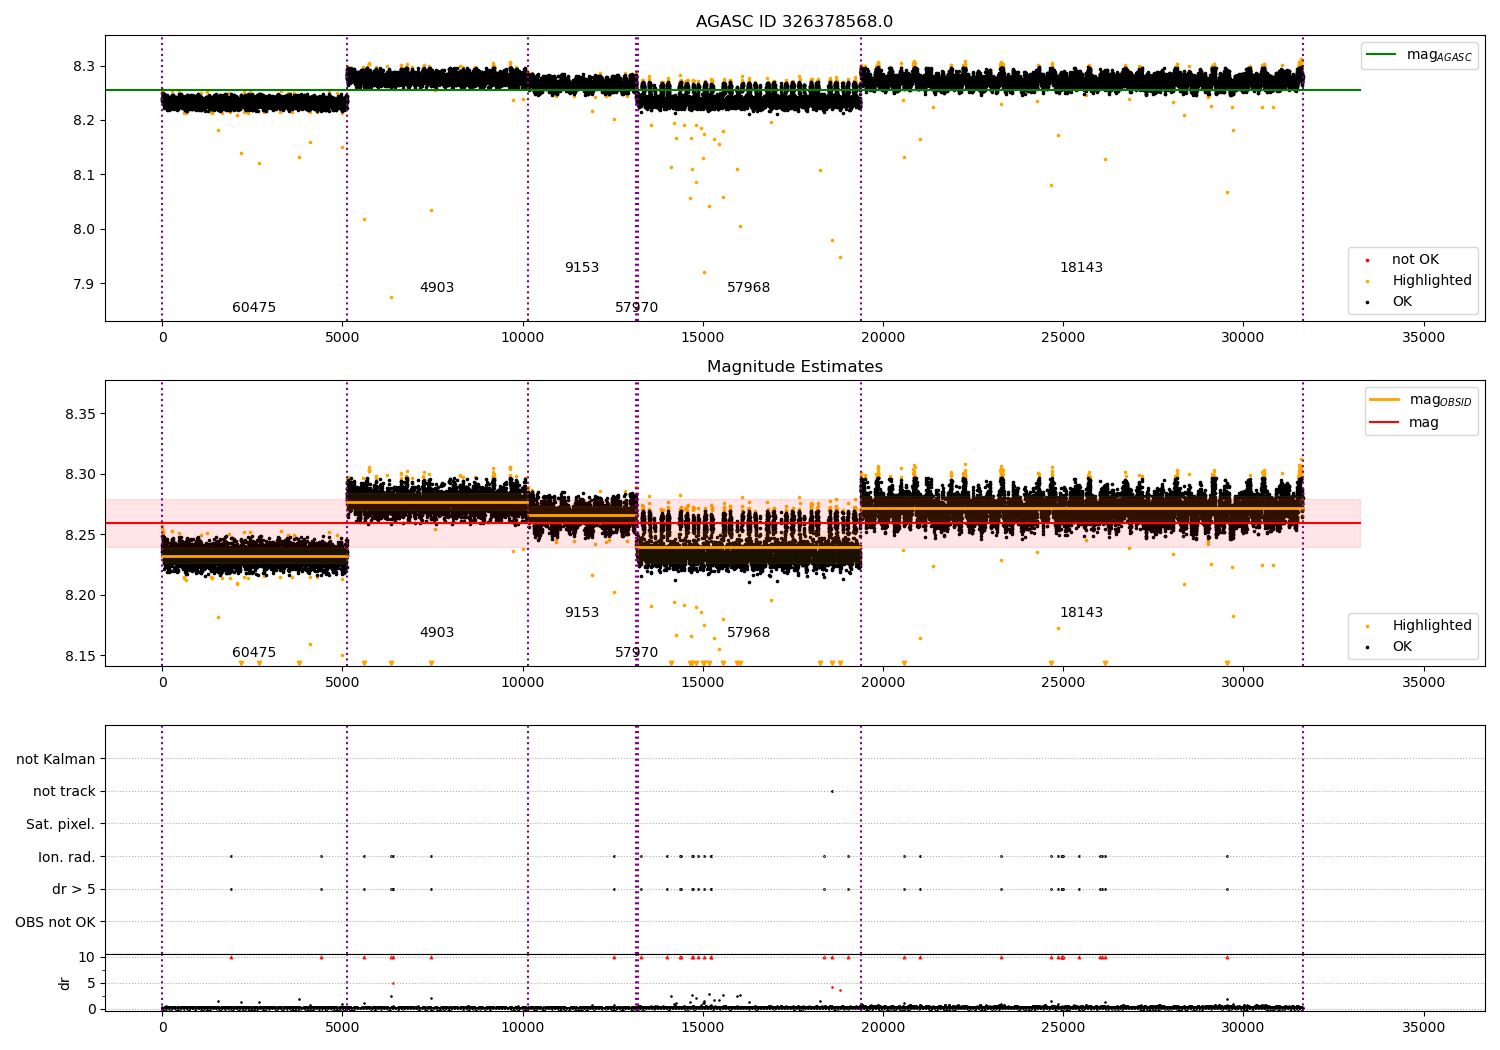Click the red mag legend entry in middle plot
Image resolution: width=1500 pixels, height=1050 pixels.
[x=1404, y=423]
